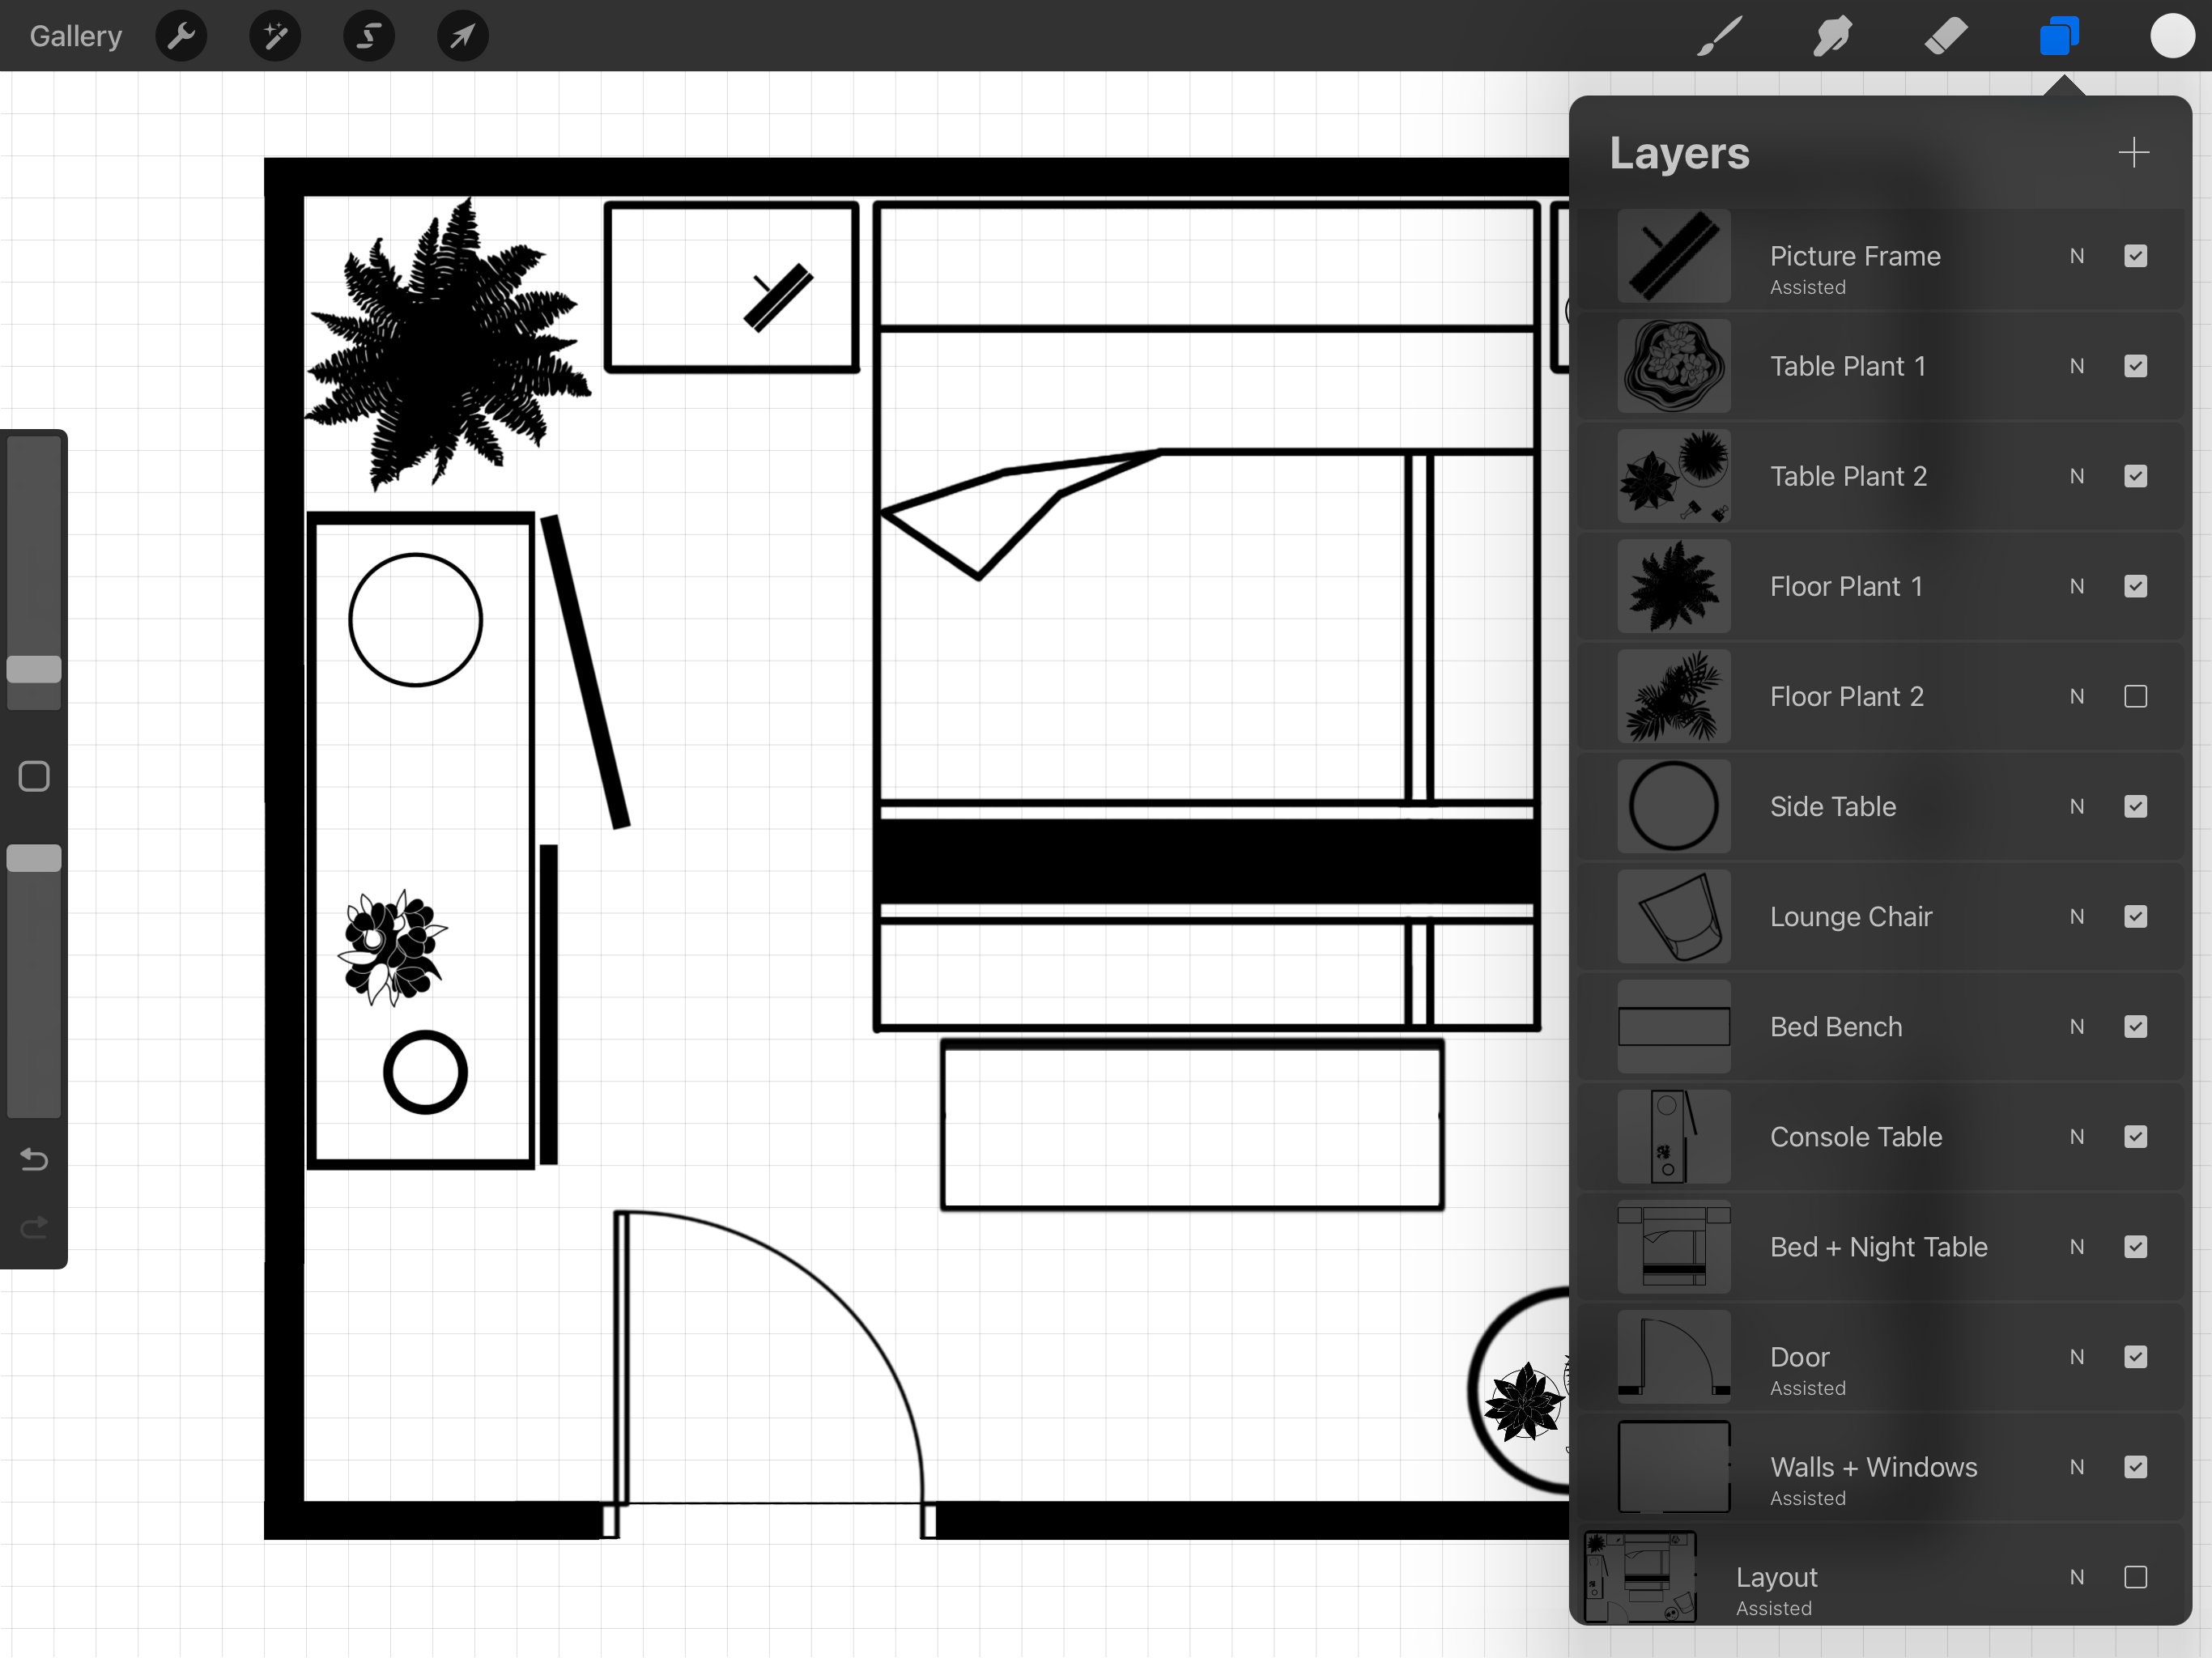The image size is (2212, 1658).
Task: Enable visibility of the Layout layer
Action: tap(2137, 1577)
